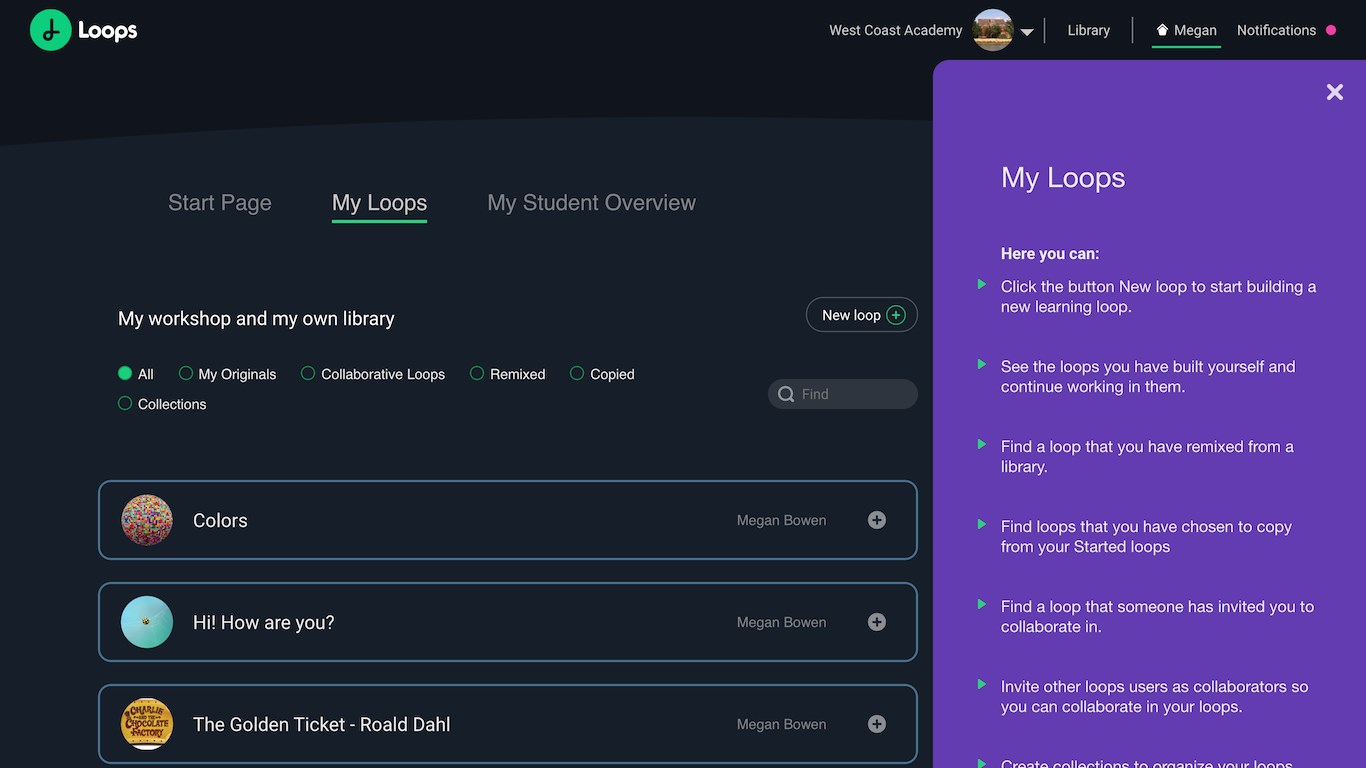
Task: Click the Hi! How are you? title
Action: (264, 622)
